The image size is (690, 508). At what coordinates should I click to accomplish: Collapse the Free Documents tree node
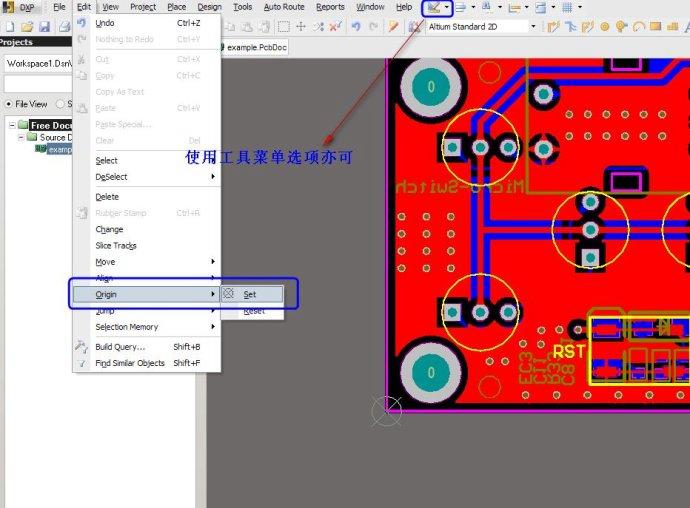(12, 125)
